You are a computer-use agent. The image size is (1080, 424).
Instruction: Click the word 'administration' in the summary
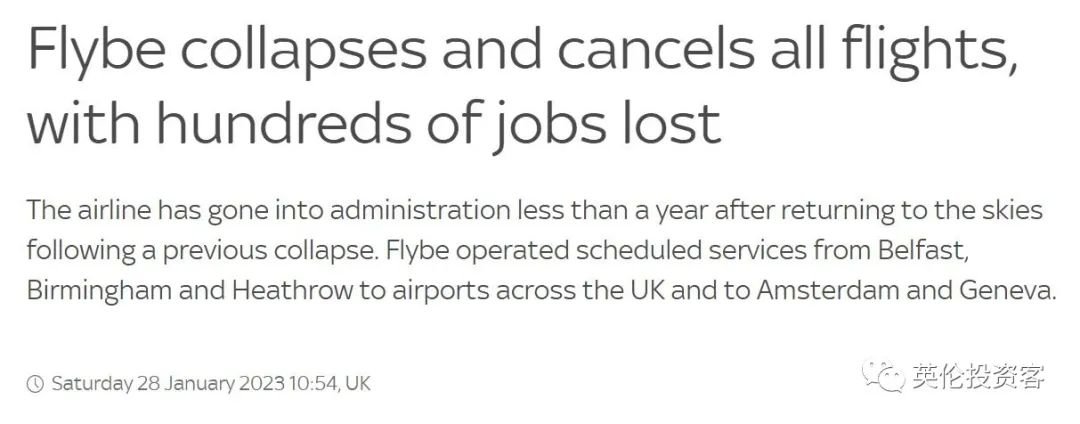click(422, 209)
